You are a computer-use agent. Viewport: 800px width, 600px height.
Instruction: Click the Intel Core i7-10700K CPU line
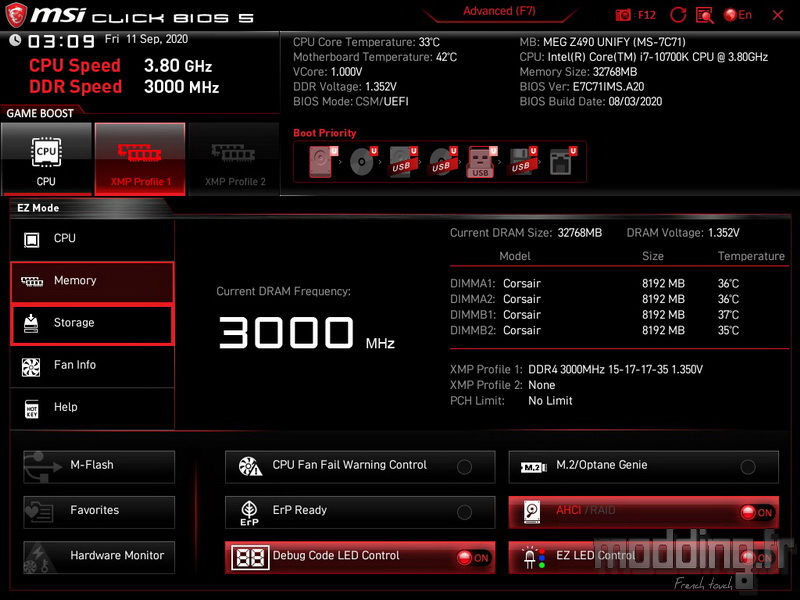pyautogui.click(x=644, y=57)
